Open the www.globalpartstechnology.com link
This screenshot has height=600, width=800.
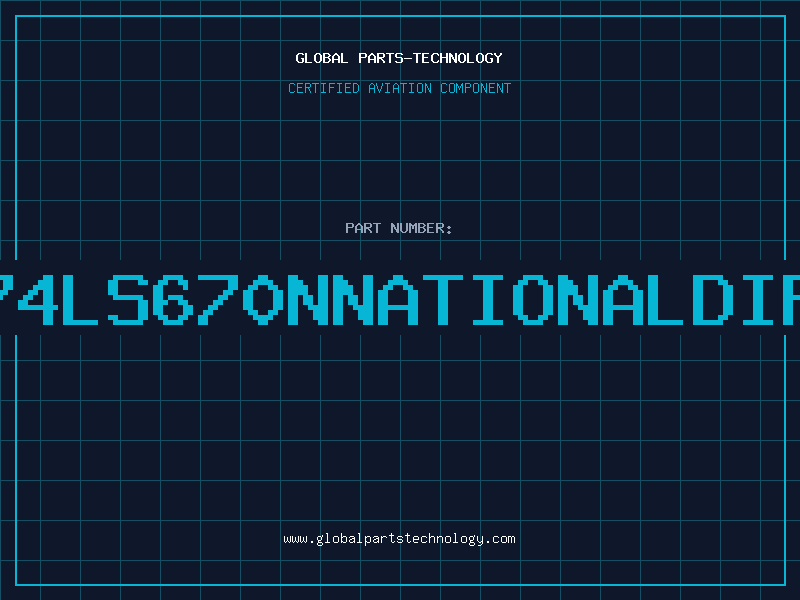pos(399,539)
